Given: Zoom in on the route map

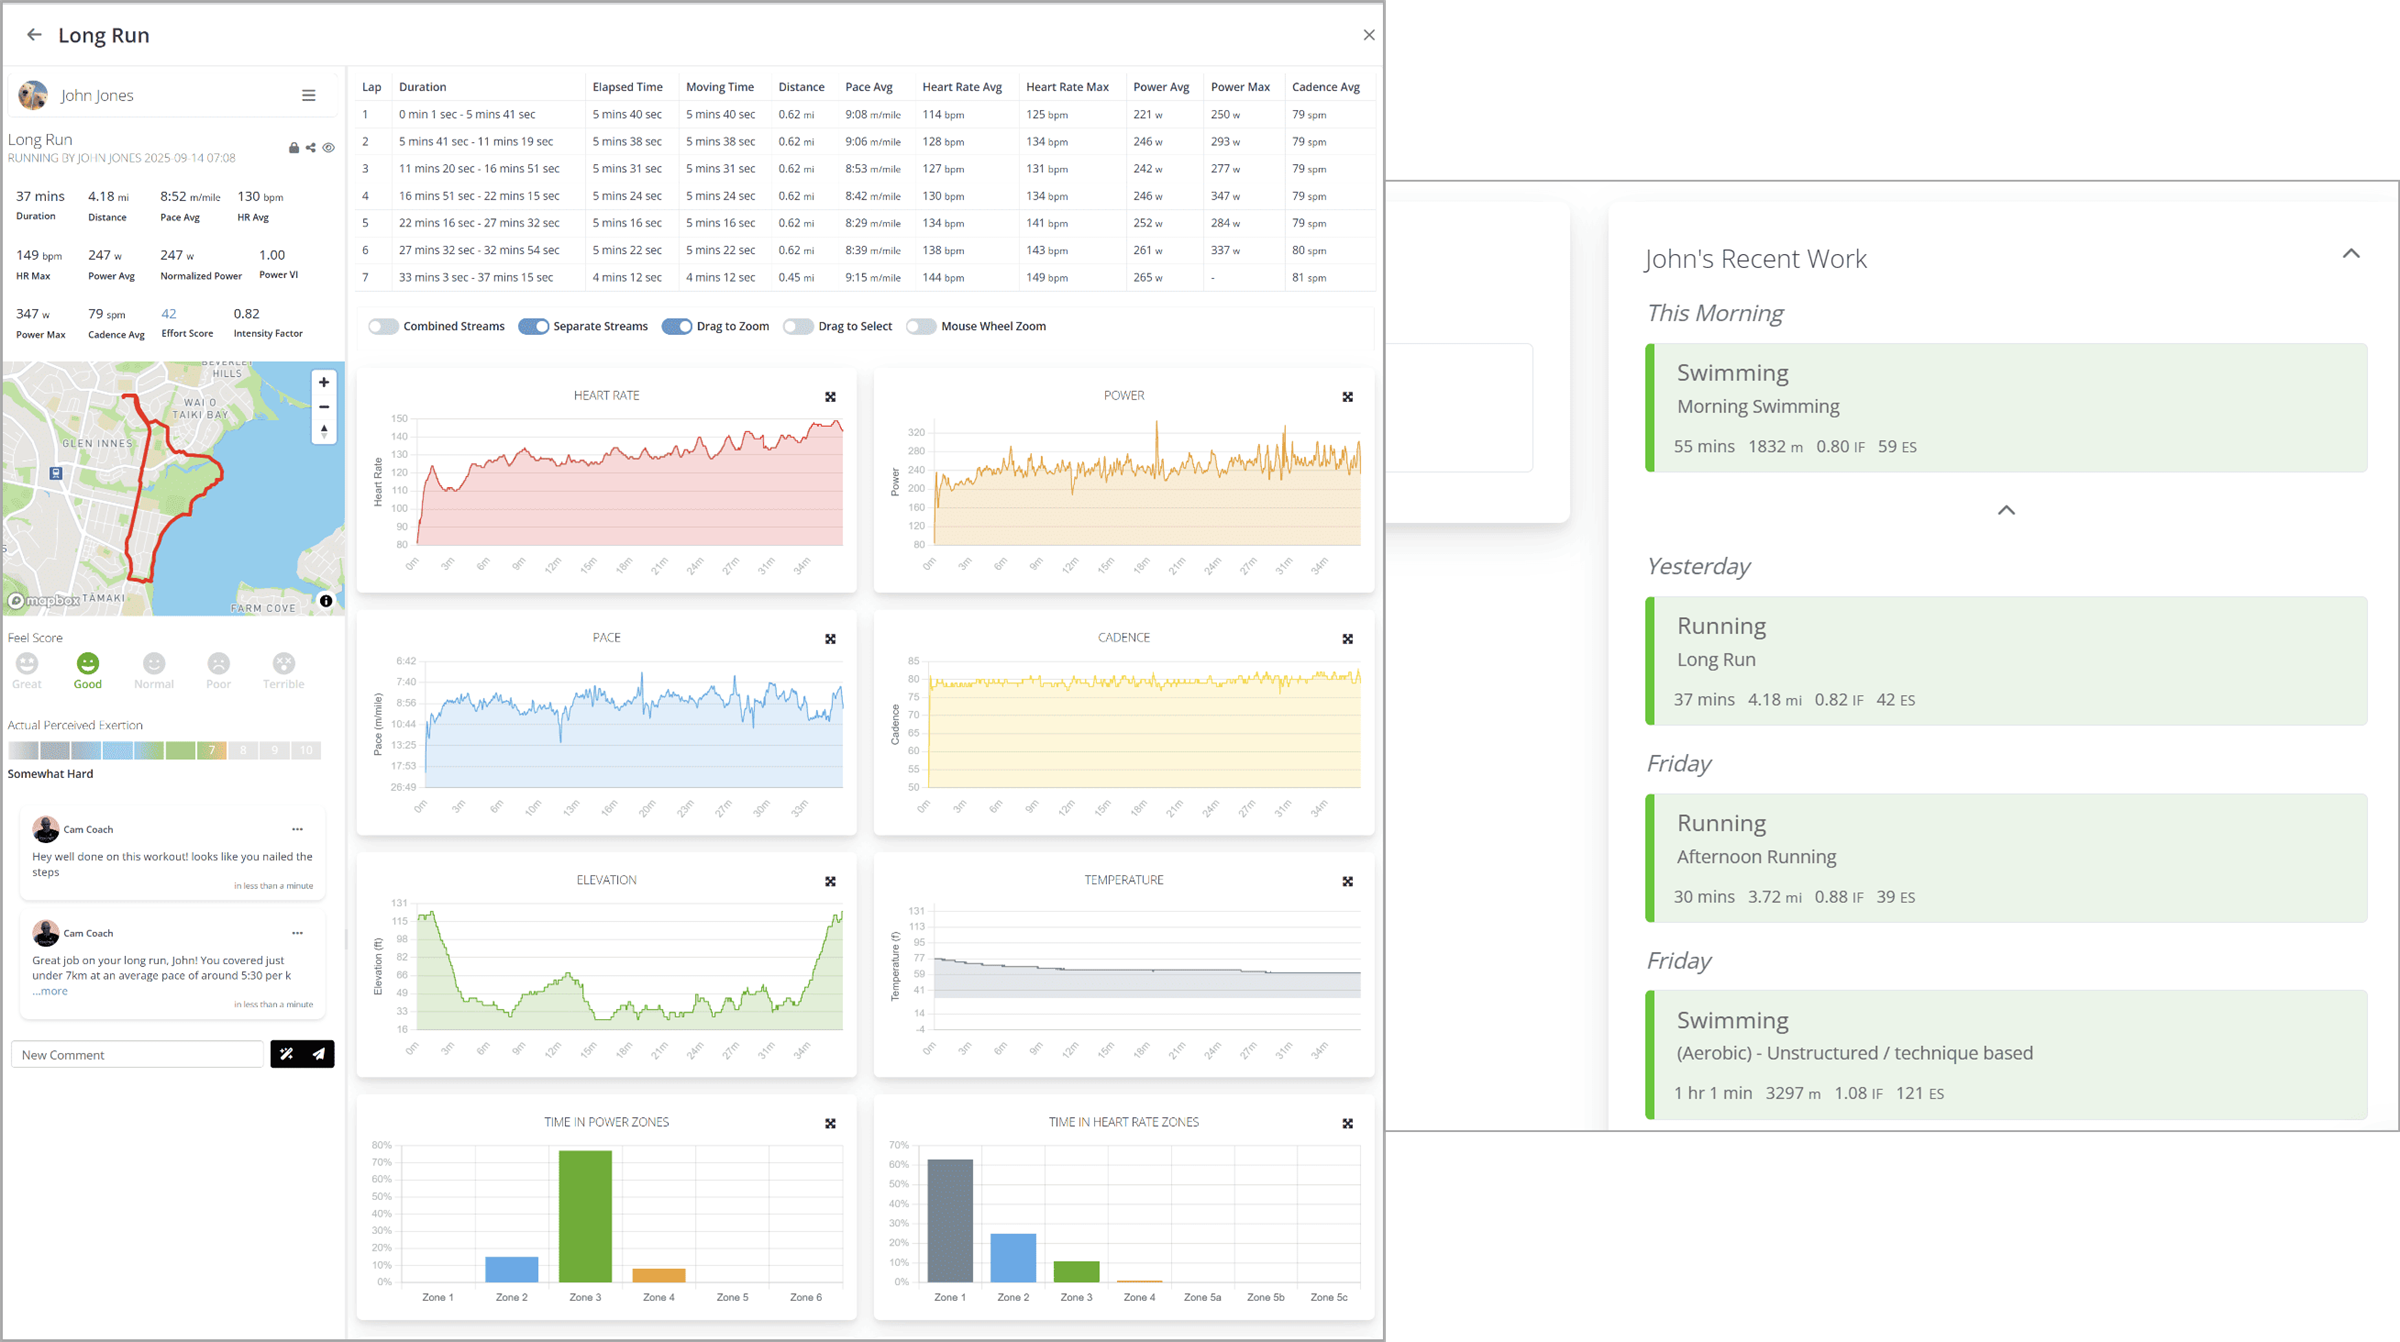Looking at the screenshot, I should (324, 382).
